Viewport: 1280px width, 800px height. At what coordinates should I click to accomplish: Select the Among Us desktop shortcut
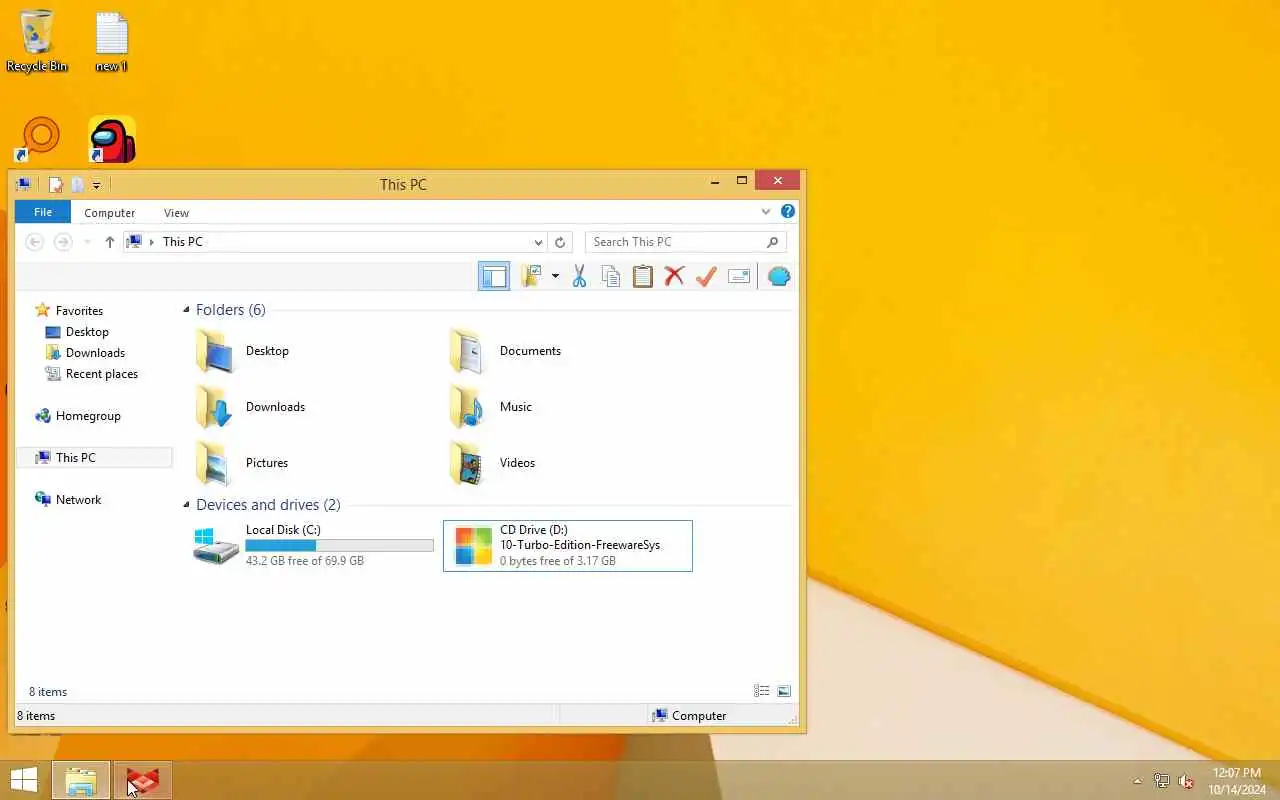click(112, 140)
